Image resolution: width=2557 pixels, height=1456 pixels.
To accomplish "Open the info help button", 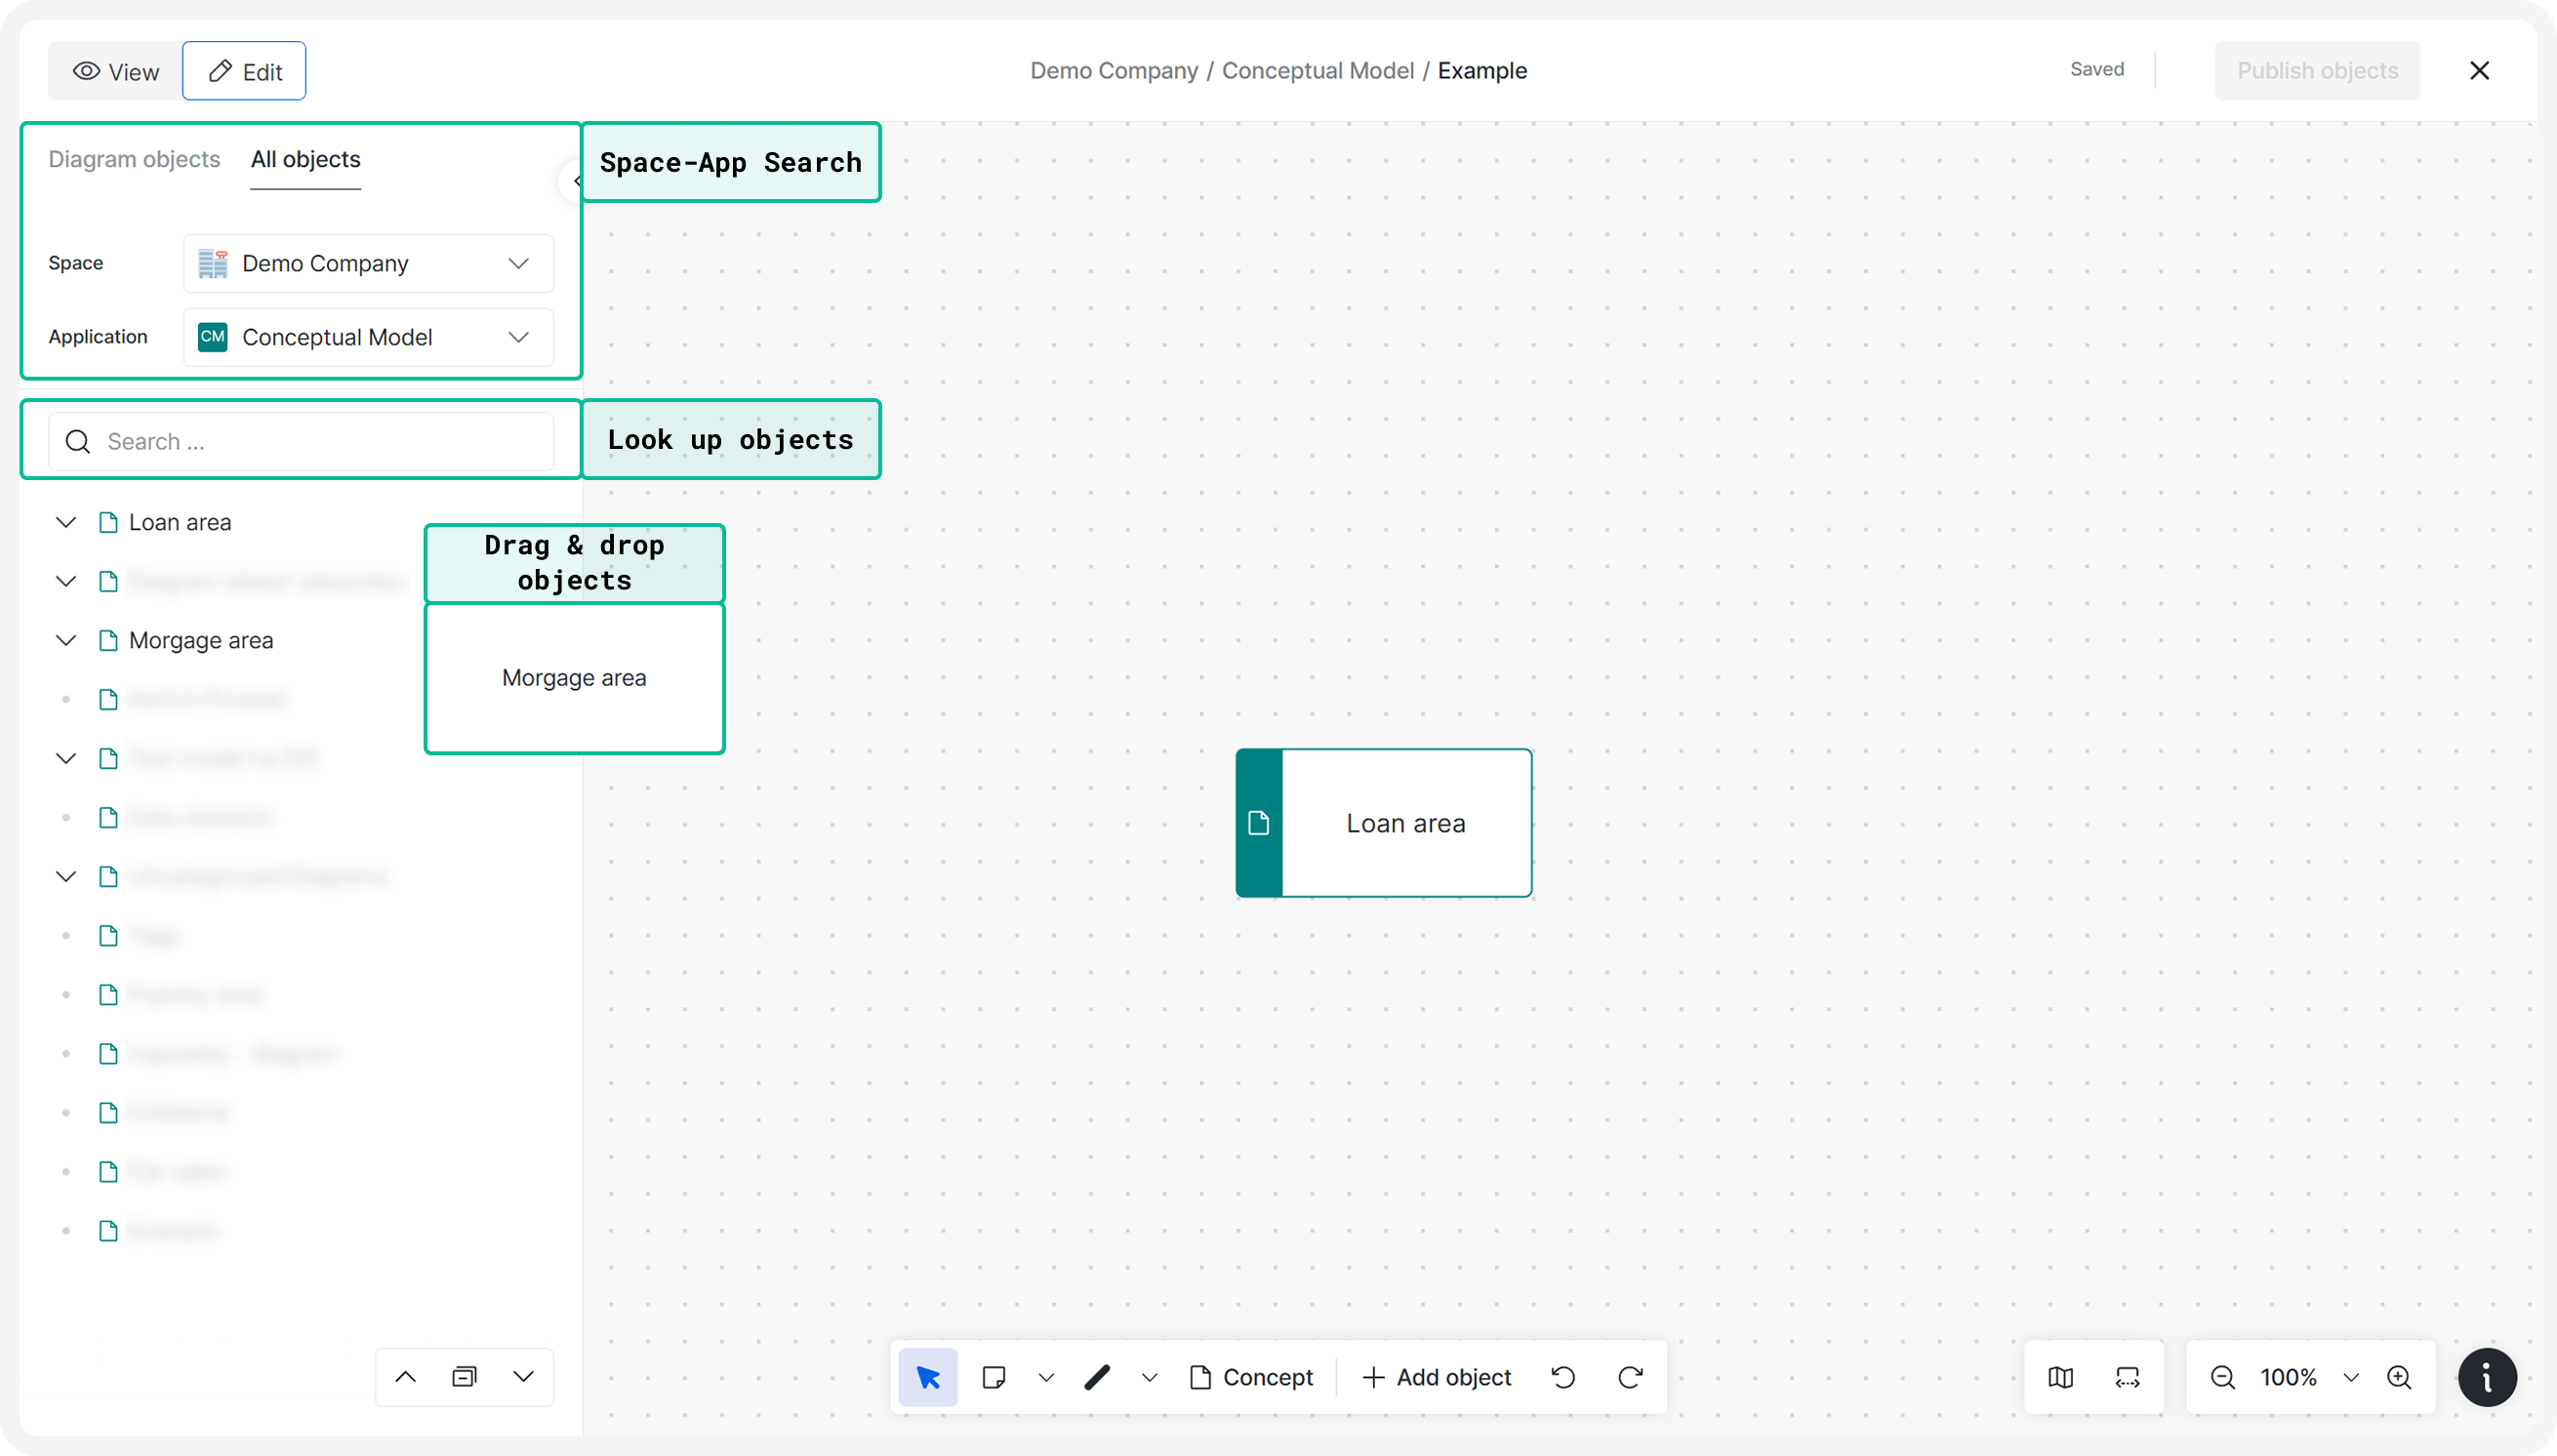I will point(2488,1377).
